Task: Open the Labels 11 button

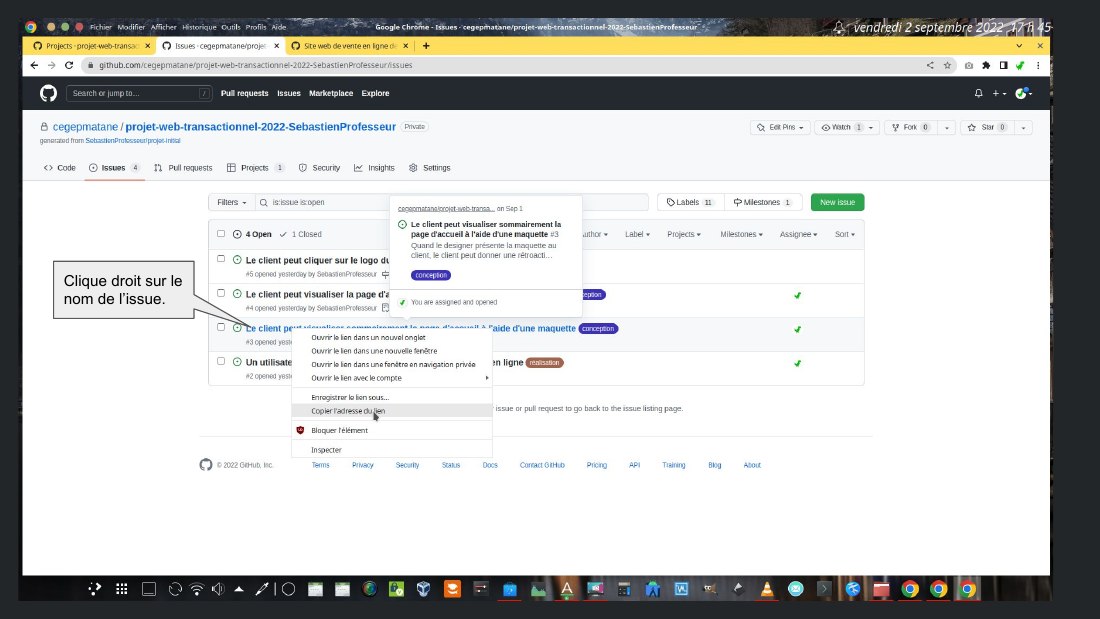Action: (690, 202)
